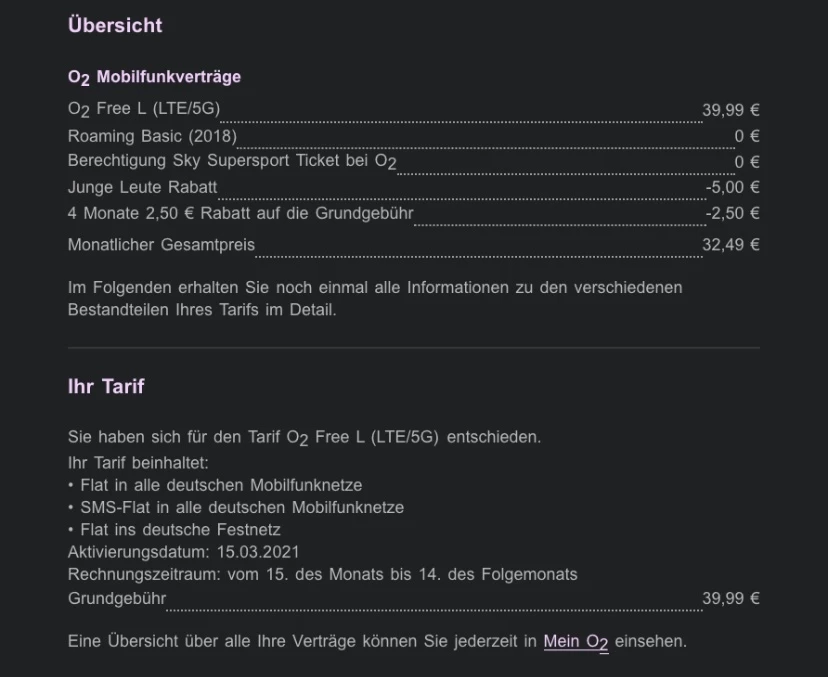Click the 39,99 € price for O2 Free L
The height and width of the screenshot is (677, 828).
(730, 110)
